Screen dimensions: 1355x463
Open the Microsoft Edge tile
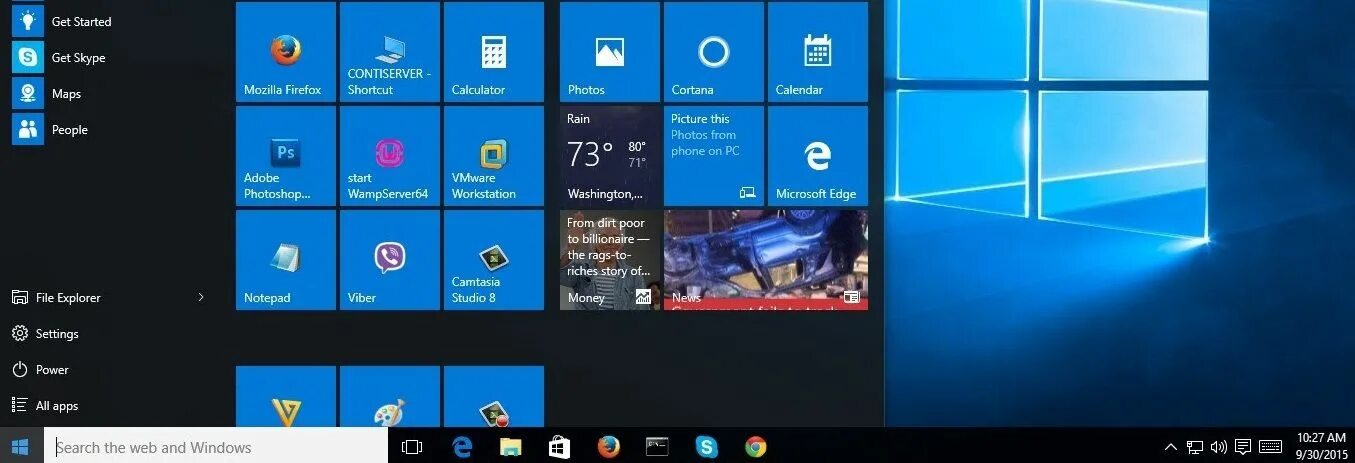pos(817,156)
